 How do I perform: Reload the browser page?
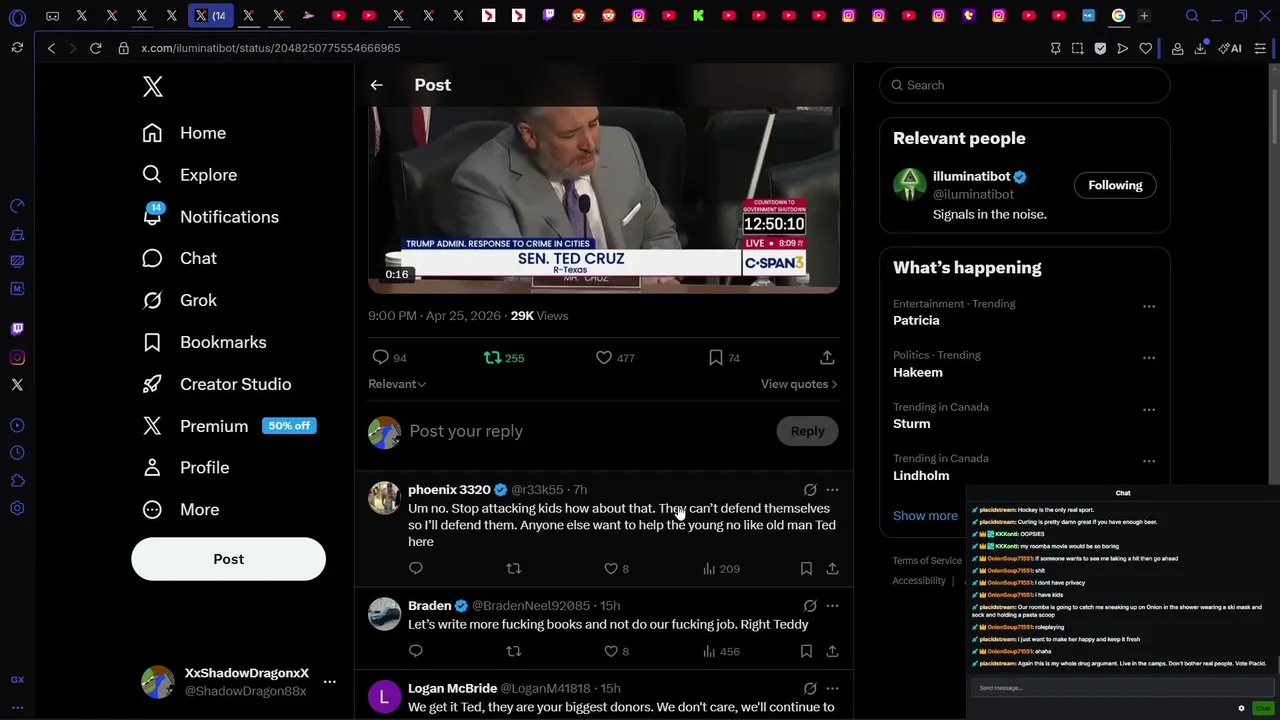pos(96,48)
